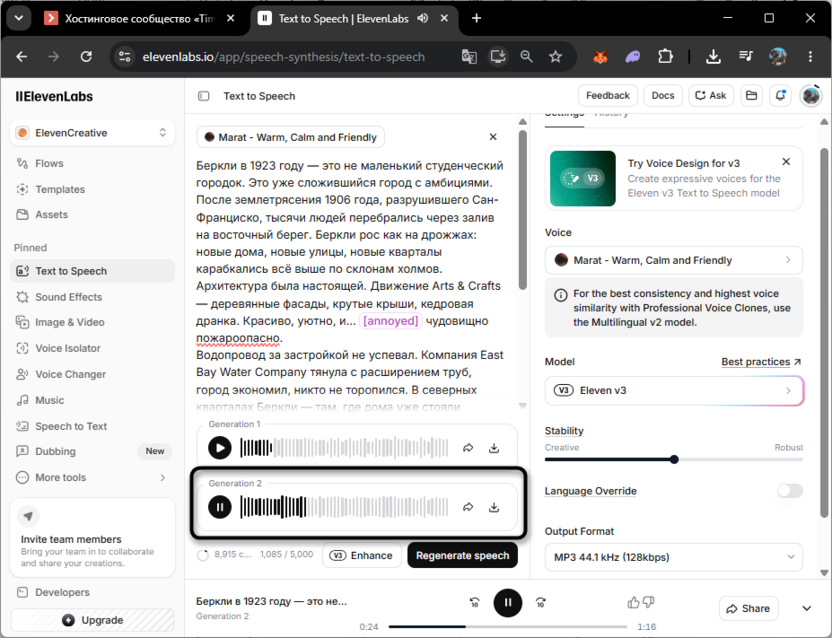Screen dimensions: 832x638
Task: Open user profile avatar in app header
Action: pos(811,96)
